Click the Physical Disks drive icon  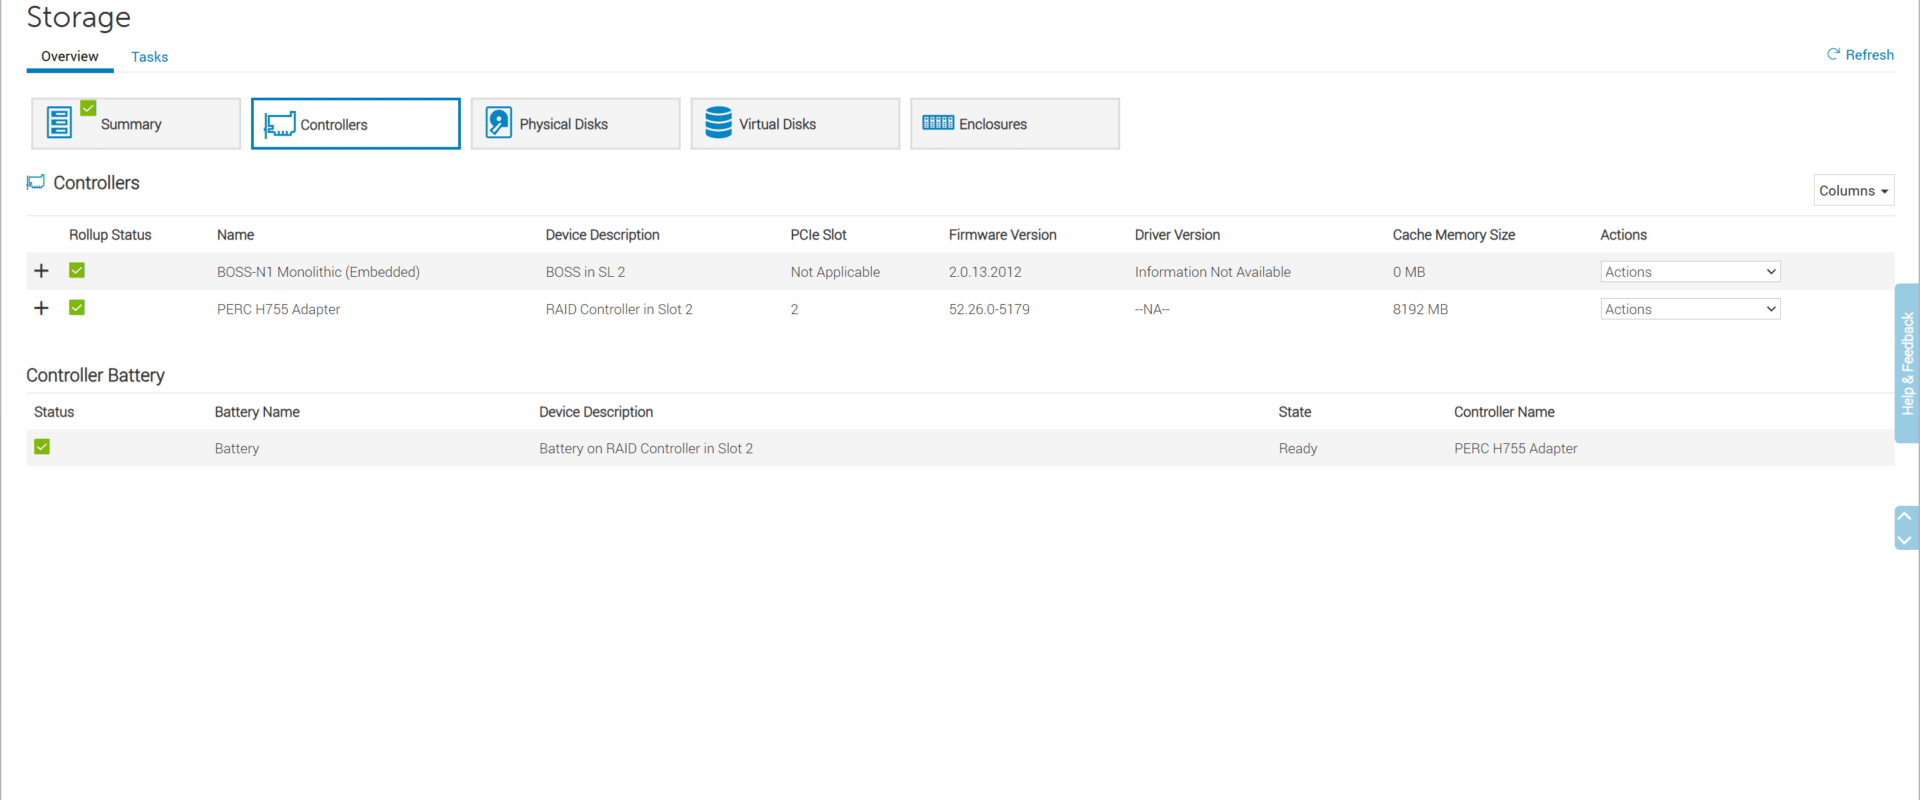[498, 123]
